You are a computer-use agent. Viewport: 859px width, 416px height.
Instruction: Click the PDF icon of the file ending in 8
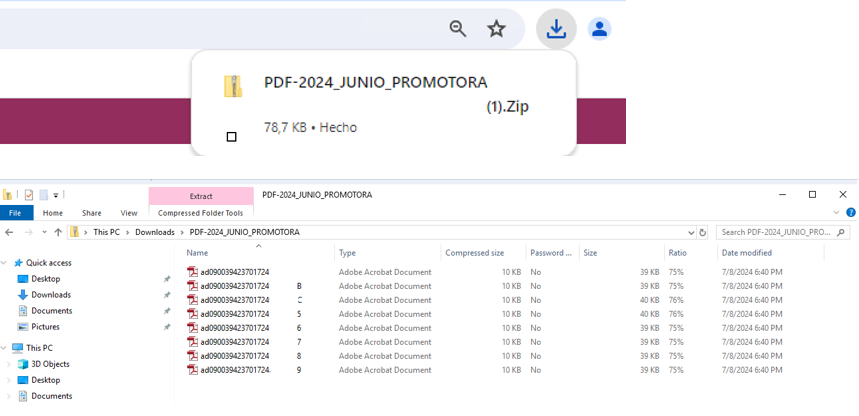(192, 356)
